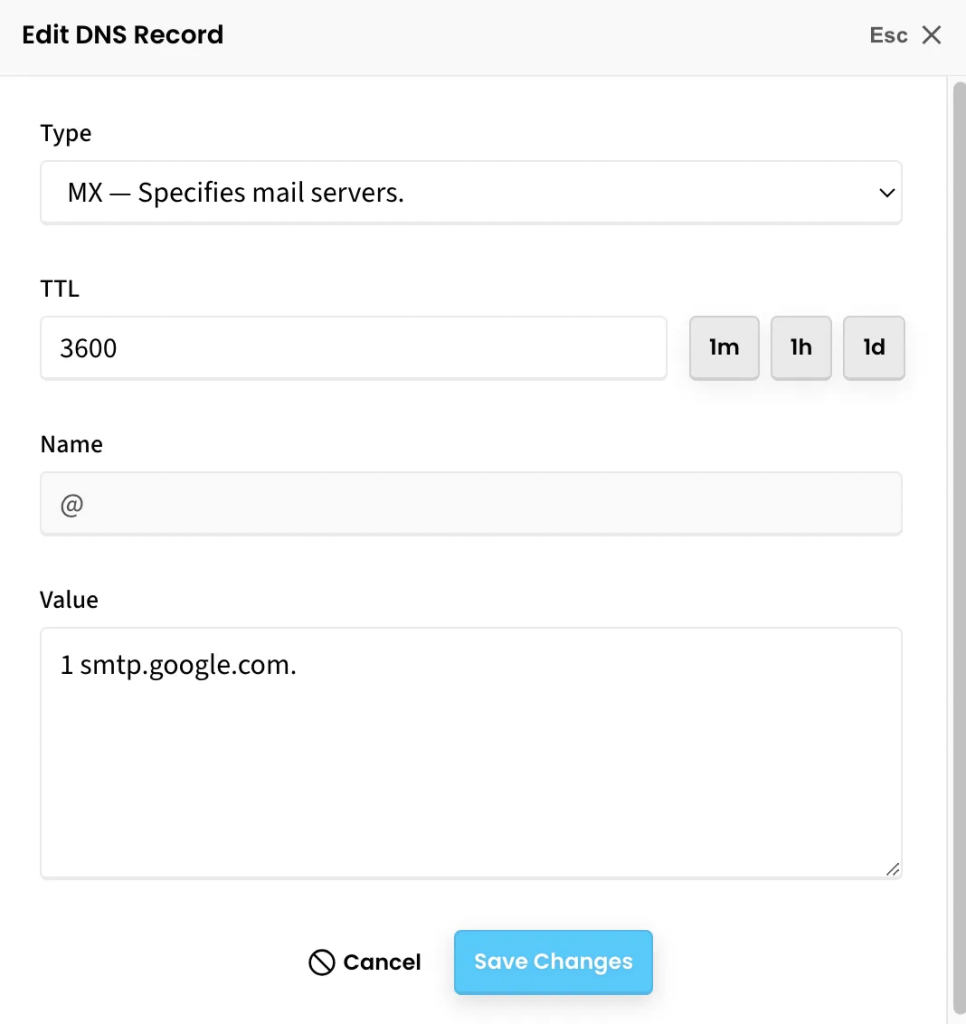
Task: Set TTL using the 1m preset
Action: [724, 348]
